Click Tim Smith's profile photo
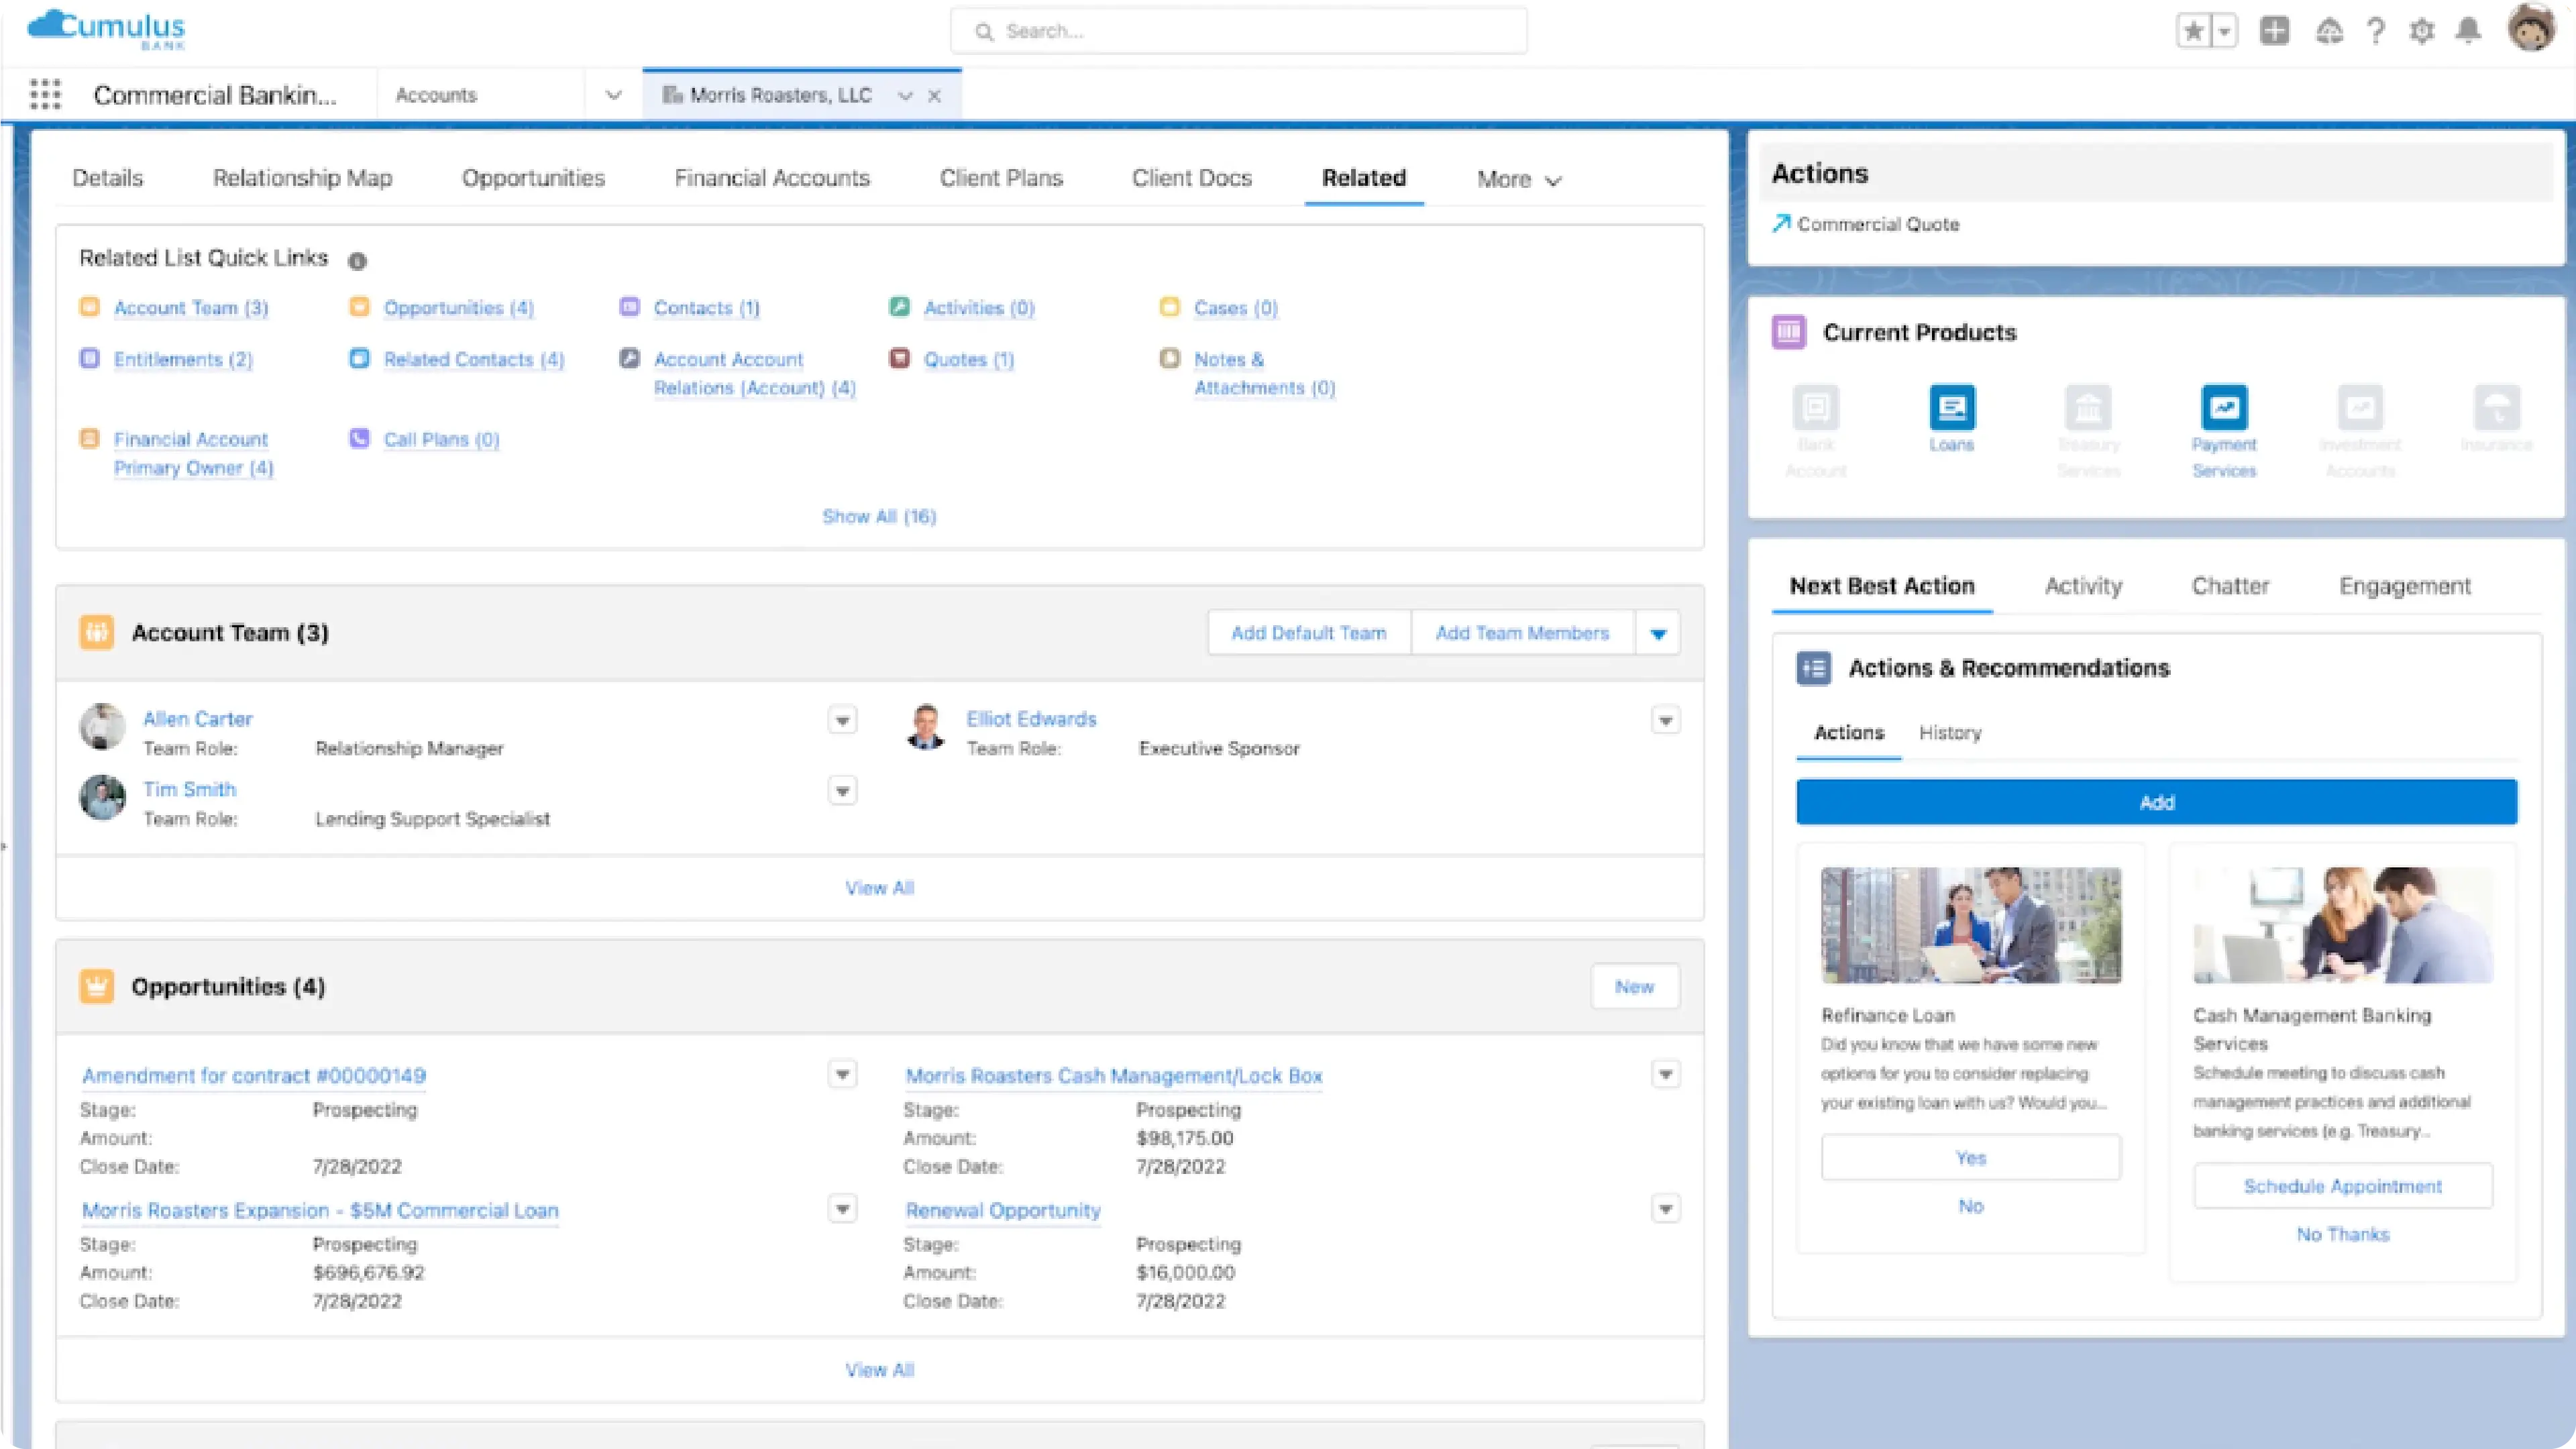The width and height of the screenshot is (2576, 1449). pos(102,797)
